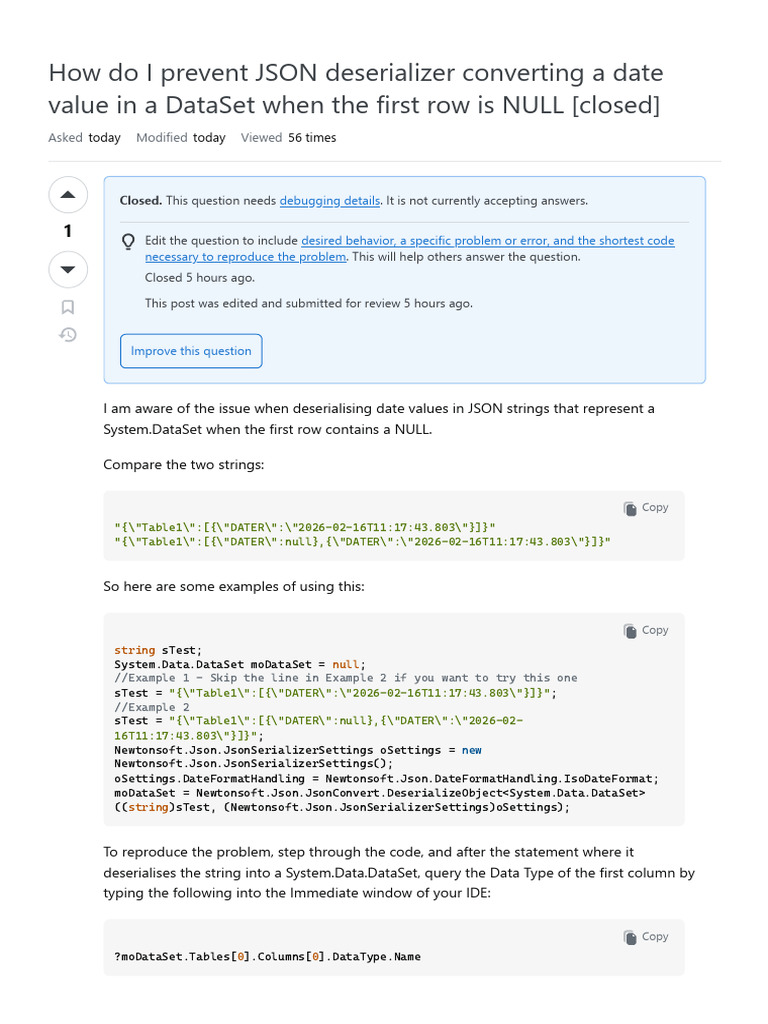Open the post activity history icon
The height and width of the screenshot is (1024, 768).
[x=68, y=335]
